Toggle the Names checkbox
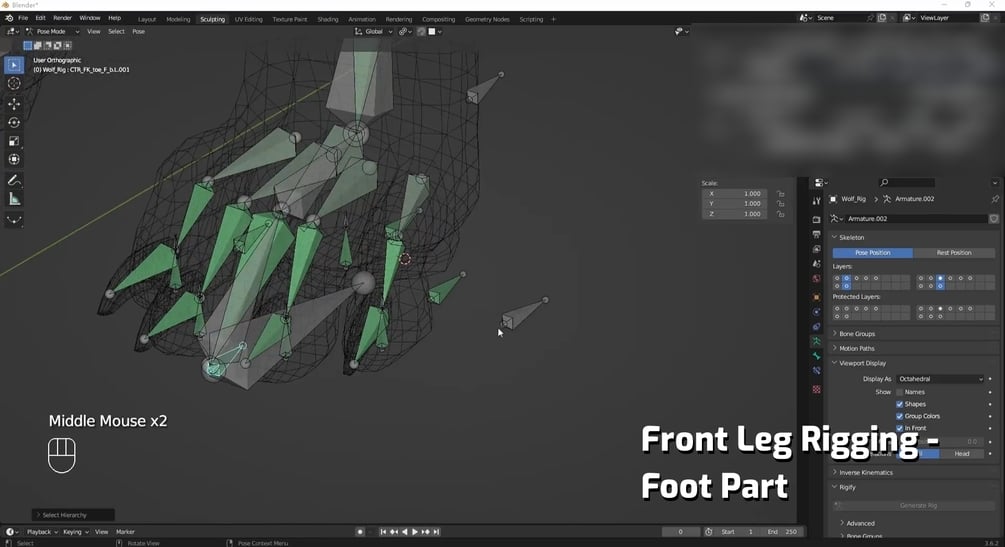This screenshot has height=547, width=1005. click(x=899, y=392)
